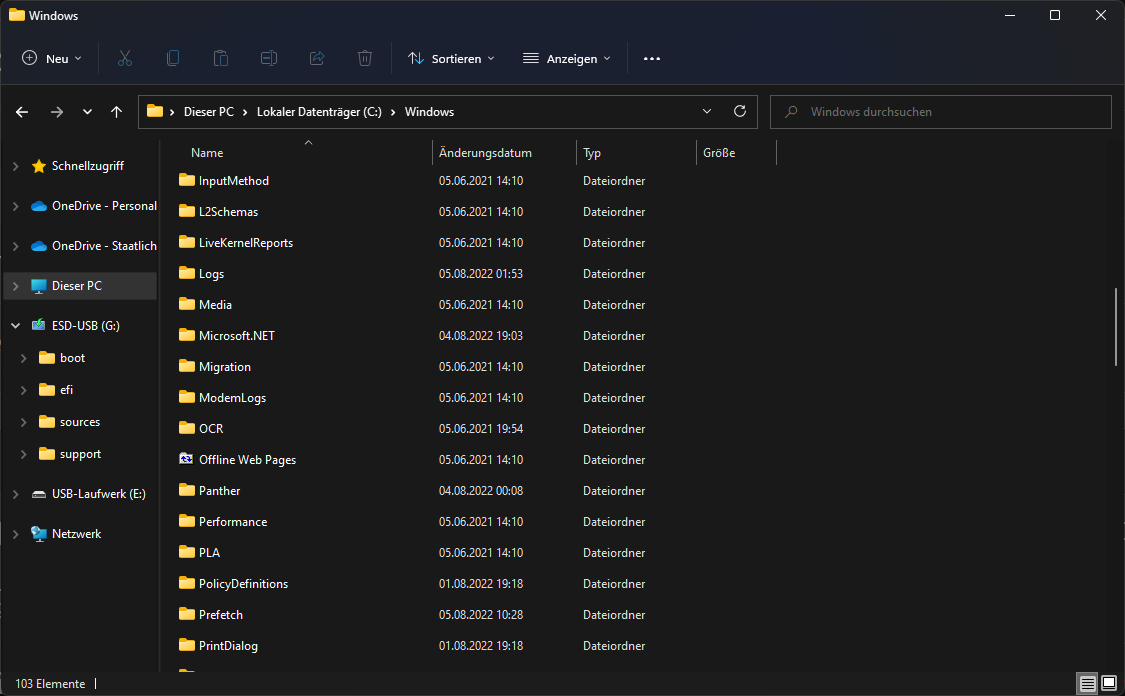Select the support folder in sidebar
1125x696 pixels.
point(80,454)
